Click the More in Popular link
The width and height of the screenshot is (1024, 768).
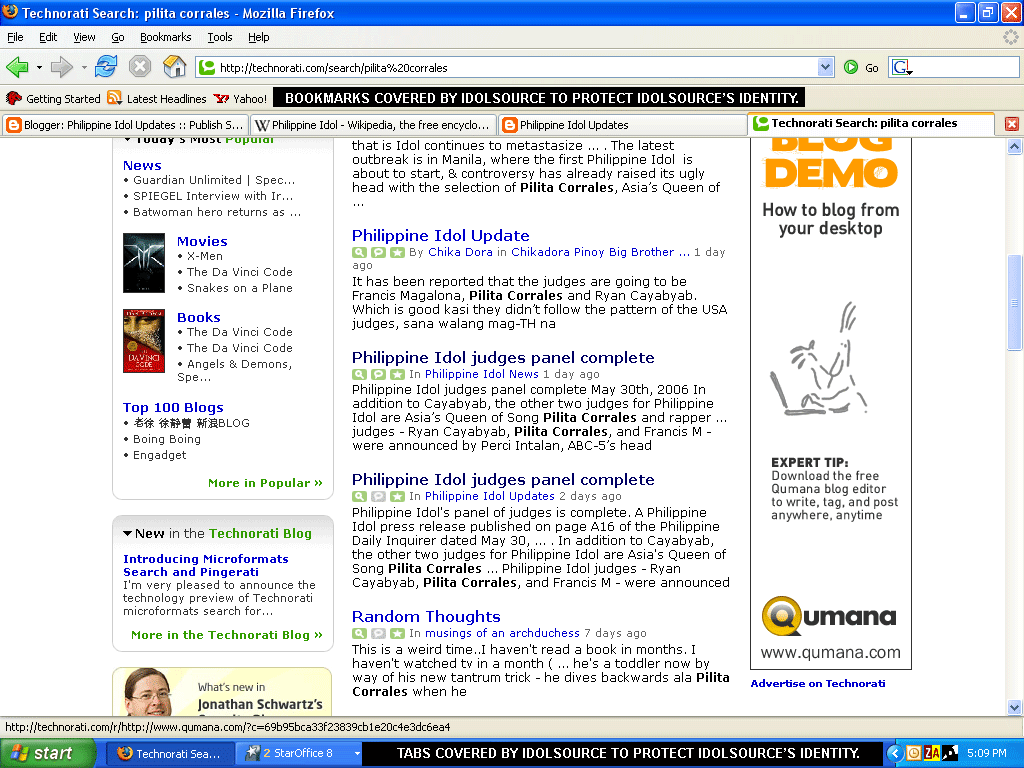(265, 483)
